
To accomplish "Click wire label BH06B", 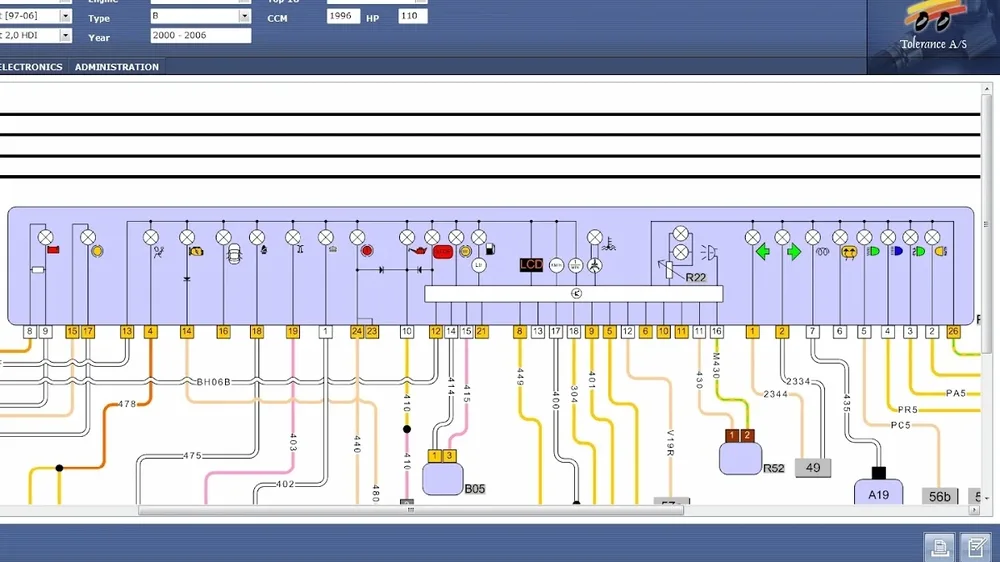I will point(214,382).
